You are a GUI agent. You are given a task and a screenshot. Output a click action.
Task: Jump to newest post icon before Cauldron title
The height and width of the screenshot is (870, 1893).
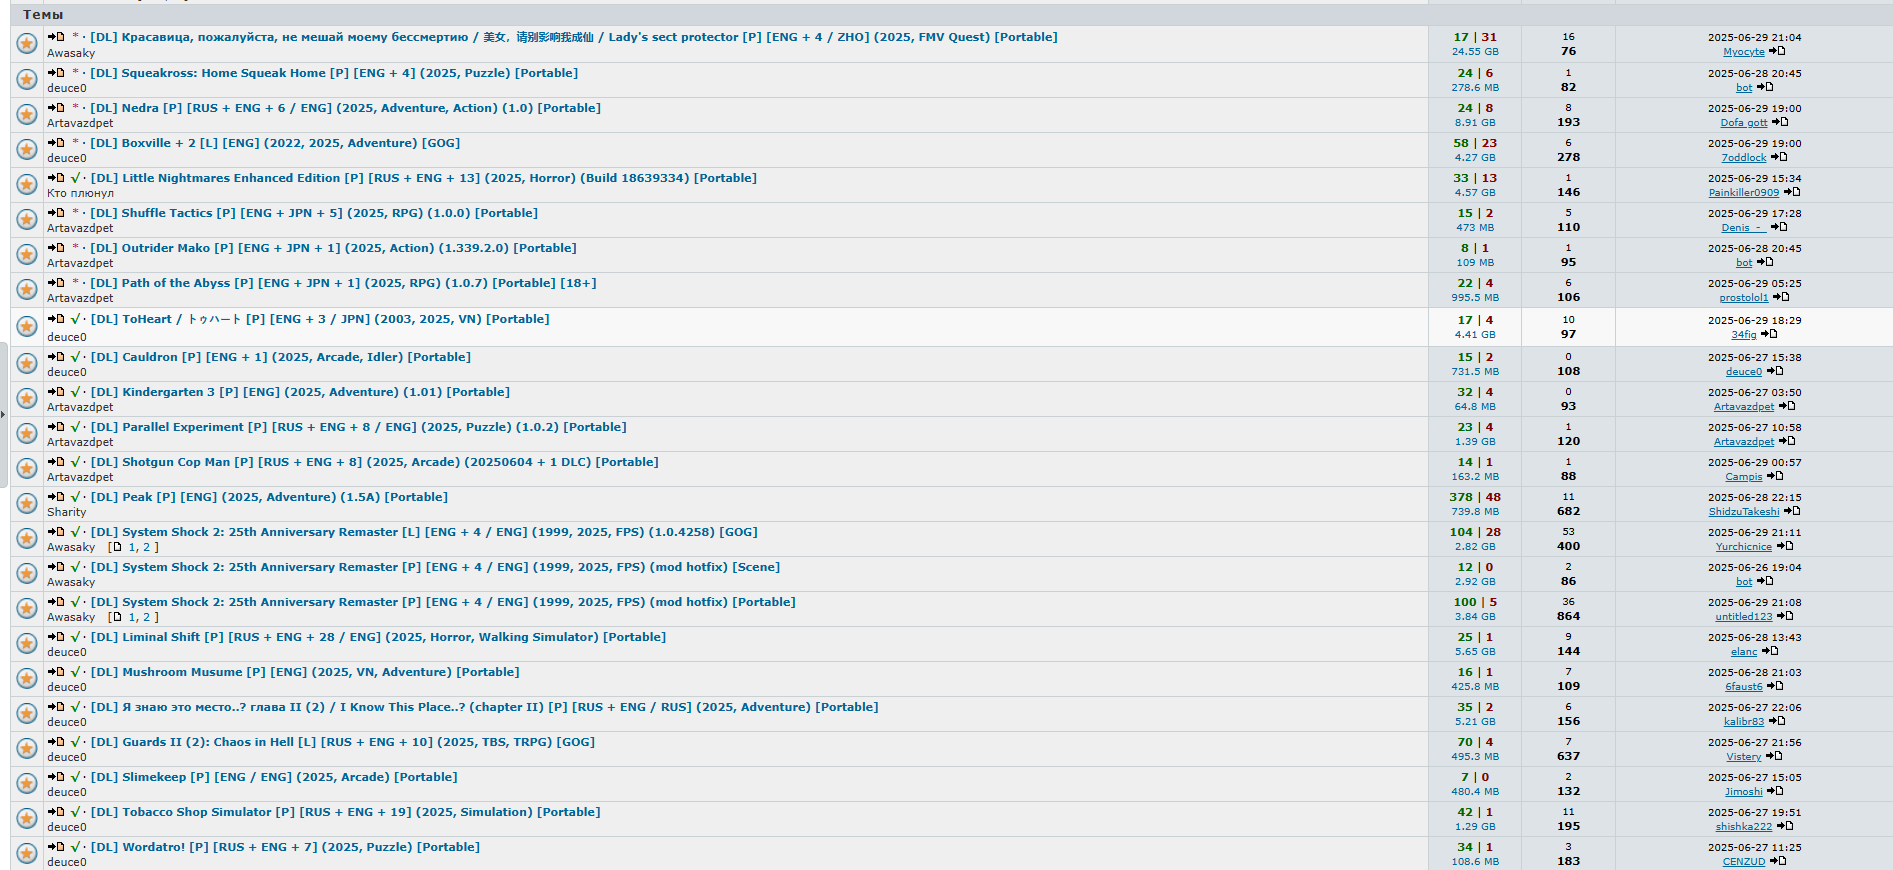[x=56, y=357]
